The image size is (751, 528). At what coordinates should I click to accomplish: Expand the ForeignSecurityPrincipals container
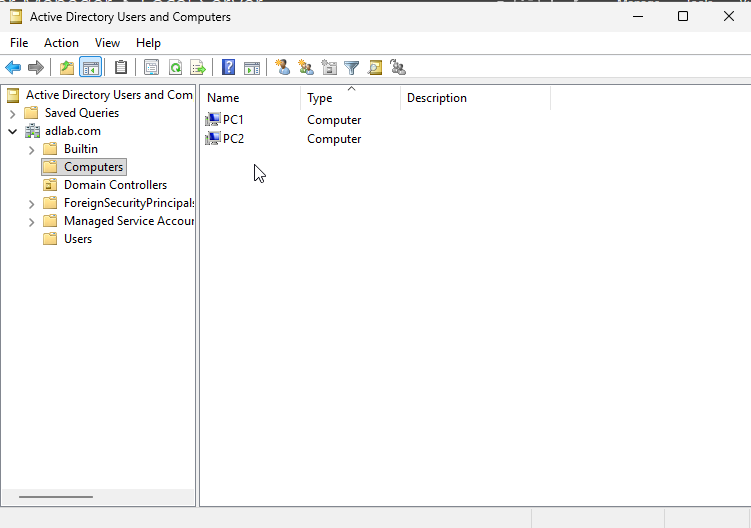point(32,204)
